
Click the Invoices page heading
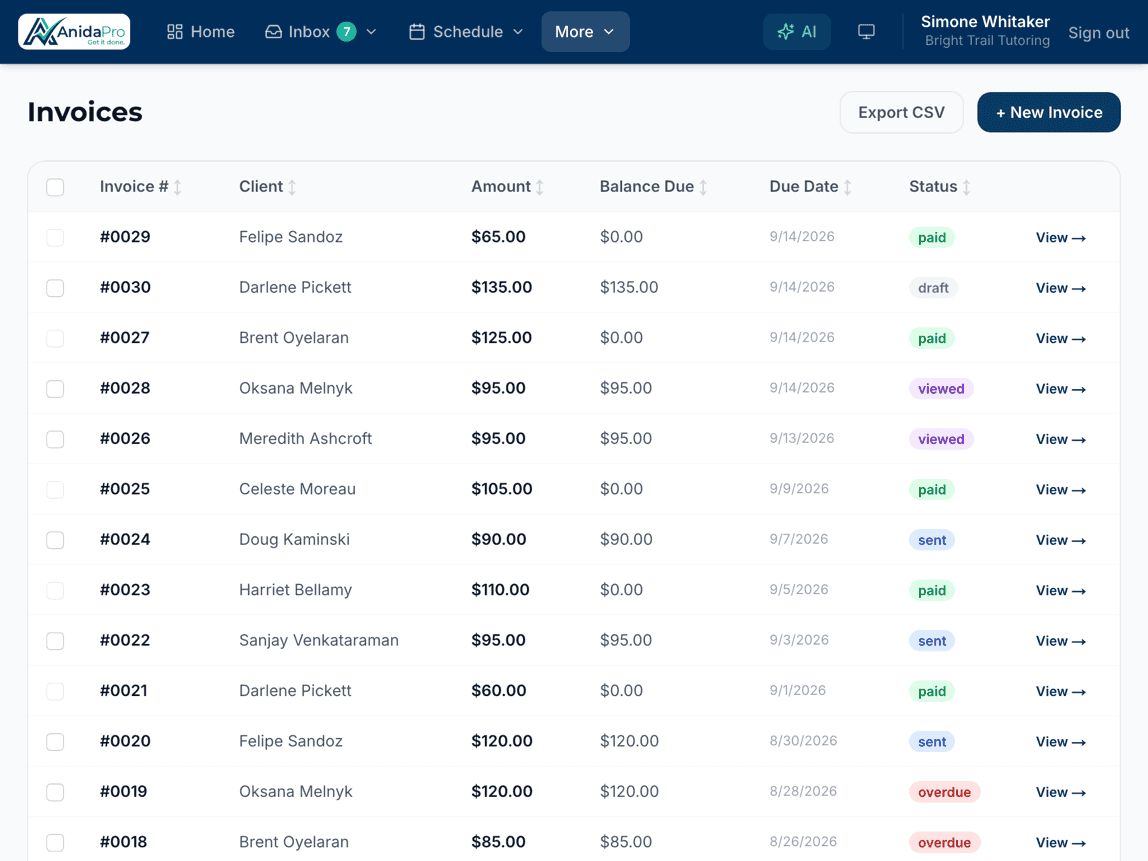(x=85, y=112)
